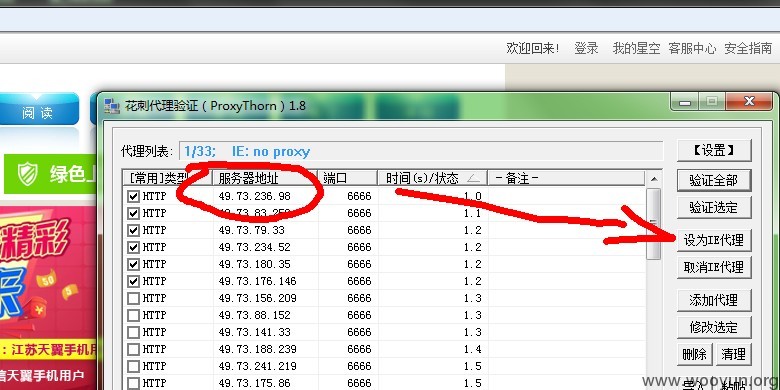The height and width of the screenshot is (390, 780).
Task: Select address 49.73.188.239 in list
Action: coord(257,349)
